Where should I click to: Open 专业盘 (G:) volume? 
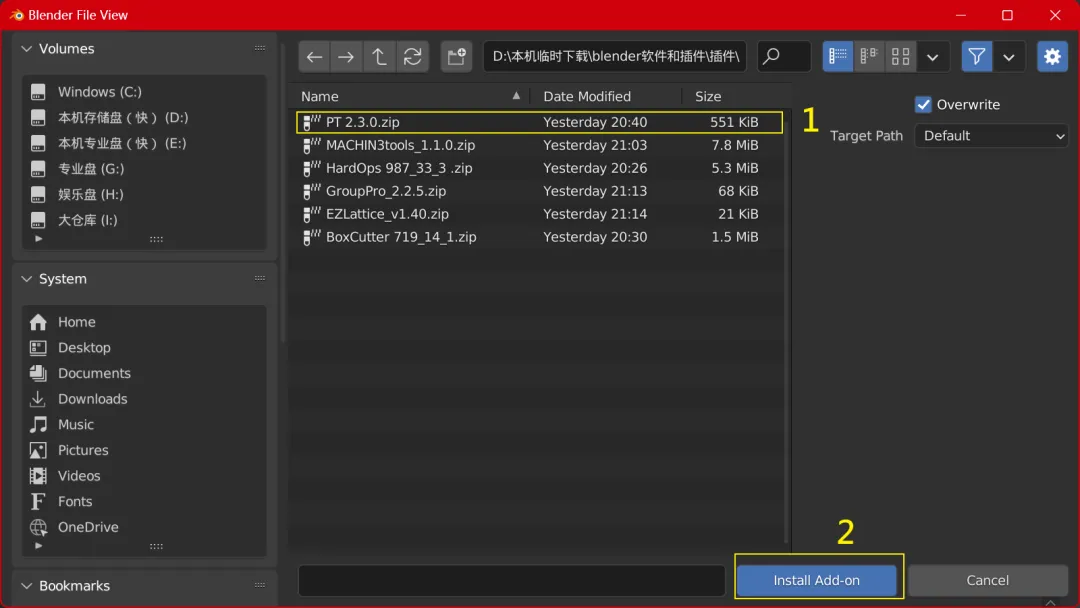click(x=144, y=169)
